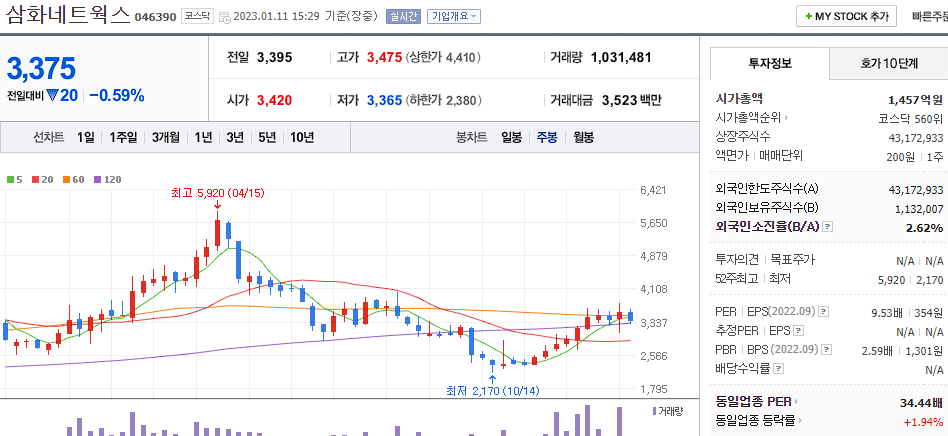This screenshot has width=948, height=436.
Task: Select the 10년 line chart period
Action: [302, 137]
